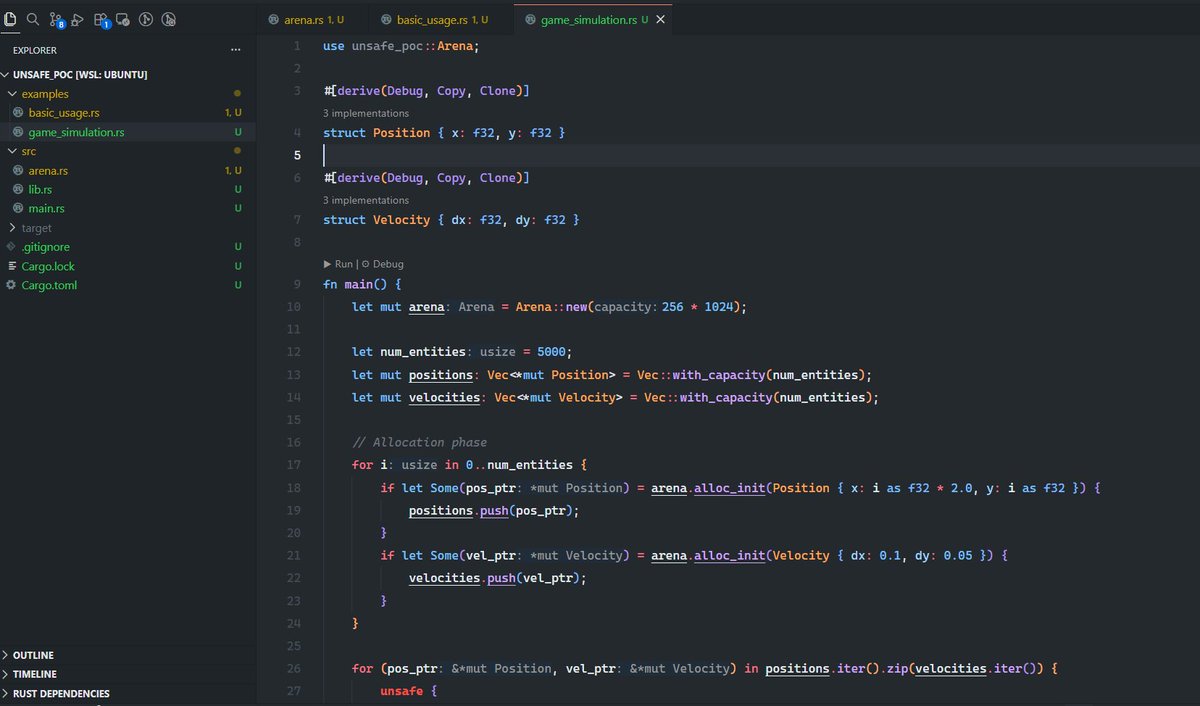Open the Git Graph icon in the activity bar
This screenshot has width=1200, height=706.
(x=145, y=19)
